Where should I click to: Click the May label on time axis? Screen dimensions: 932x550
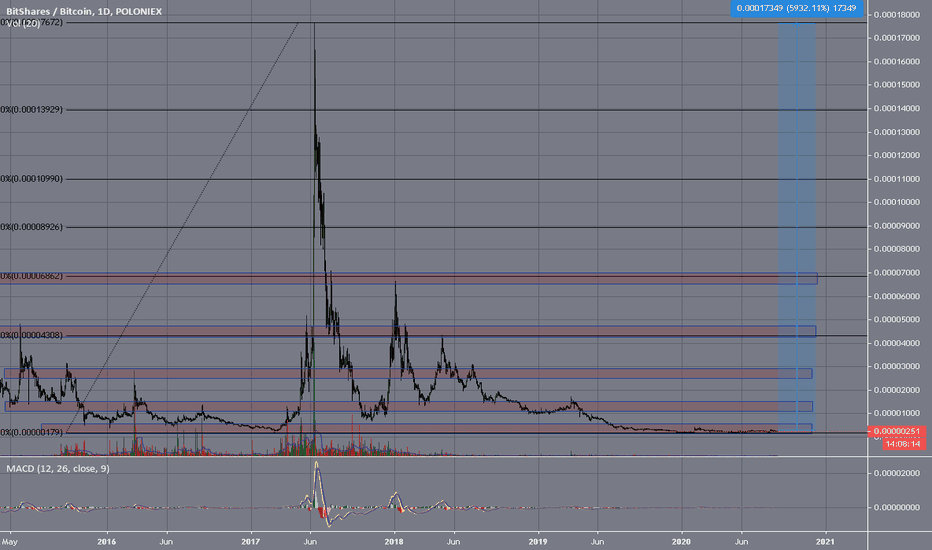coord(10,542)
